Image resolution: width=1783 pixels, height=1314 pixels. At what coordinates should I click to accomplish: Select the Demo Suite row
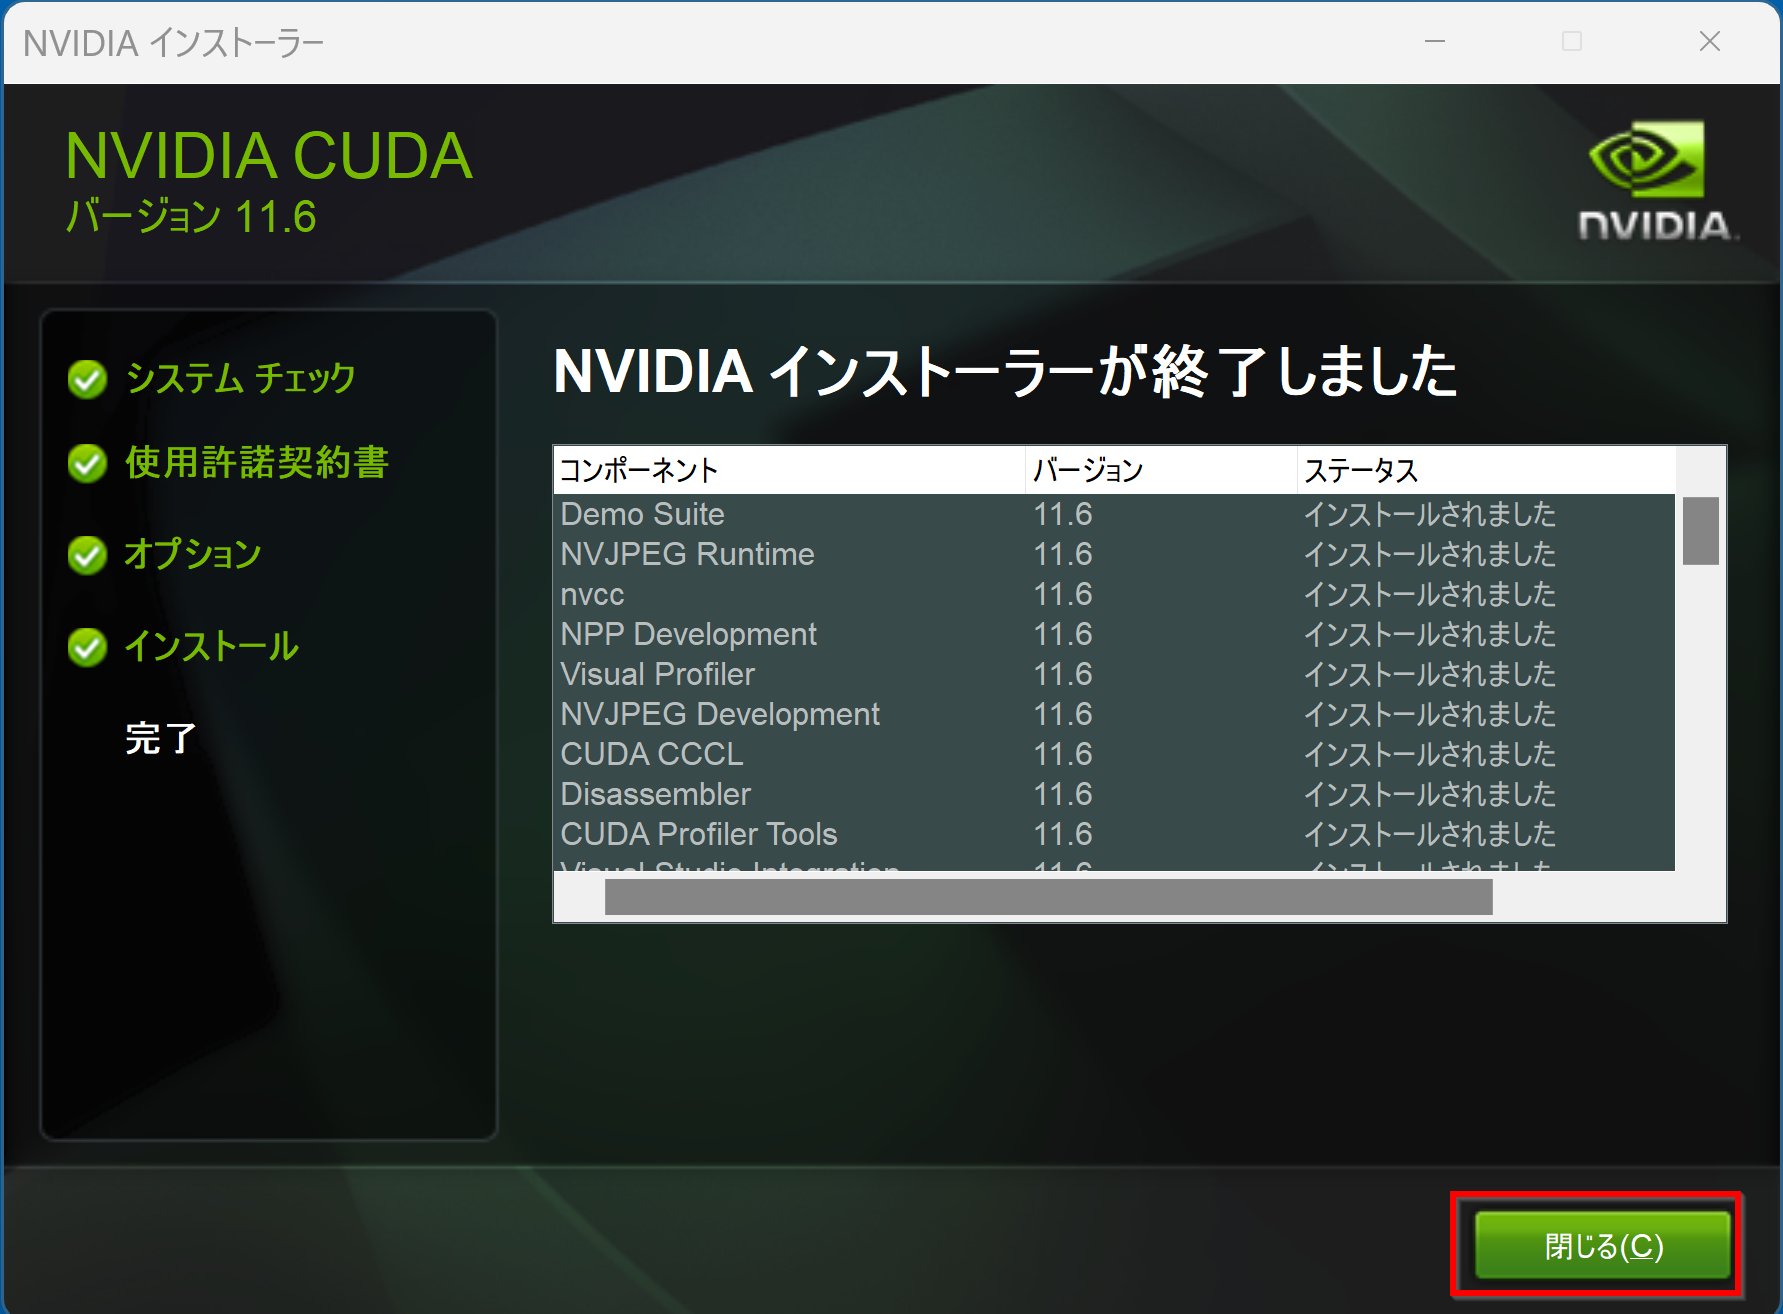coord(1114,514)
